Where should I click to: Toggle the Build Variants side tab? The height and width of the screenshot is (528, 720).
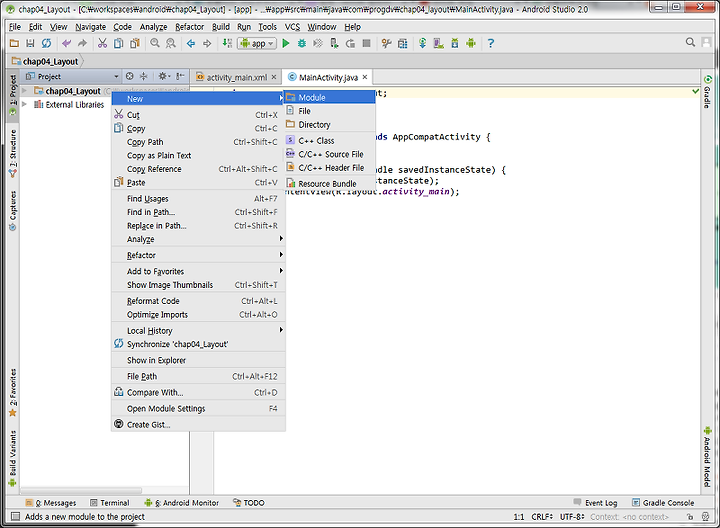point(13,458)
